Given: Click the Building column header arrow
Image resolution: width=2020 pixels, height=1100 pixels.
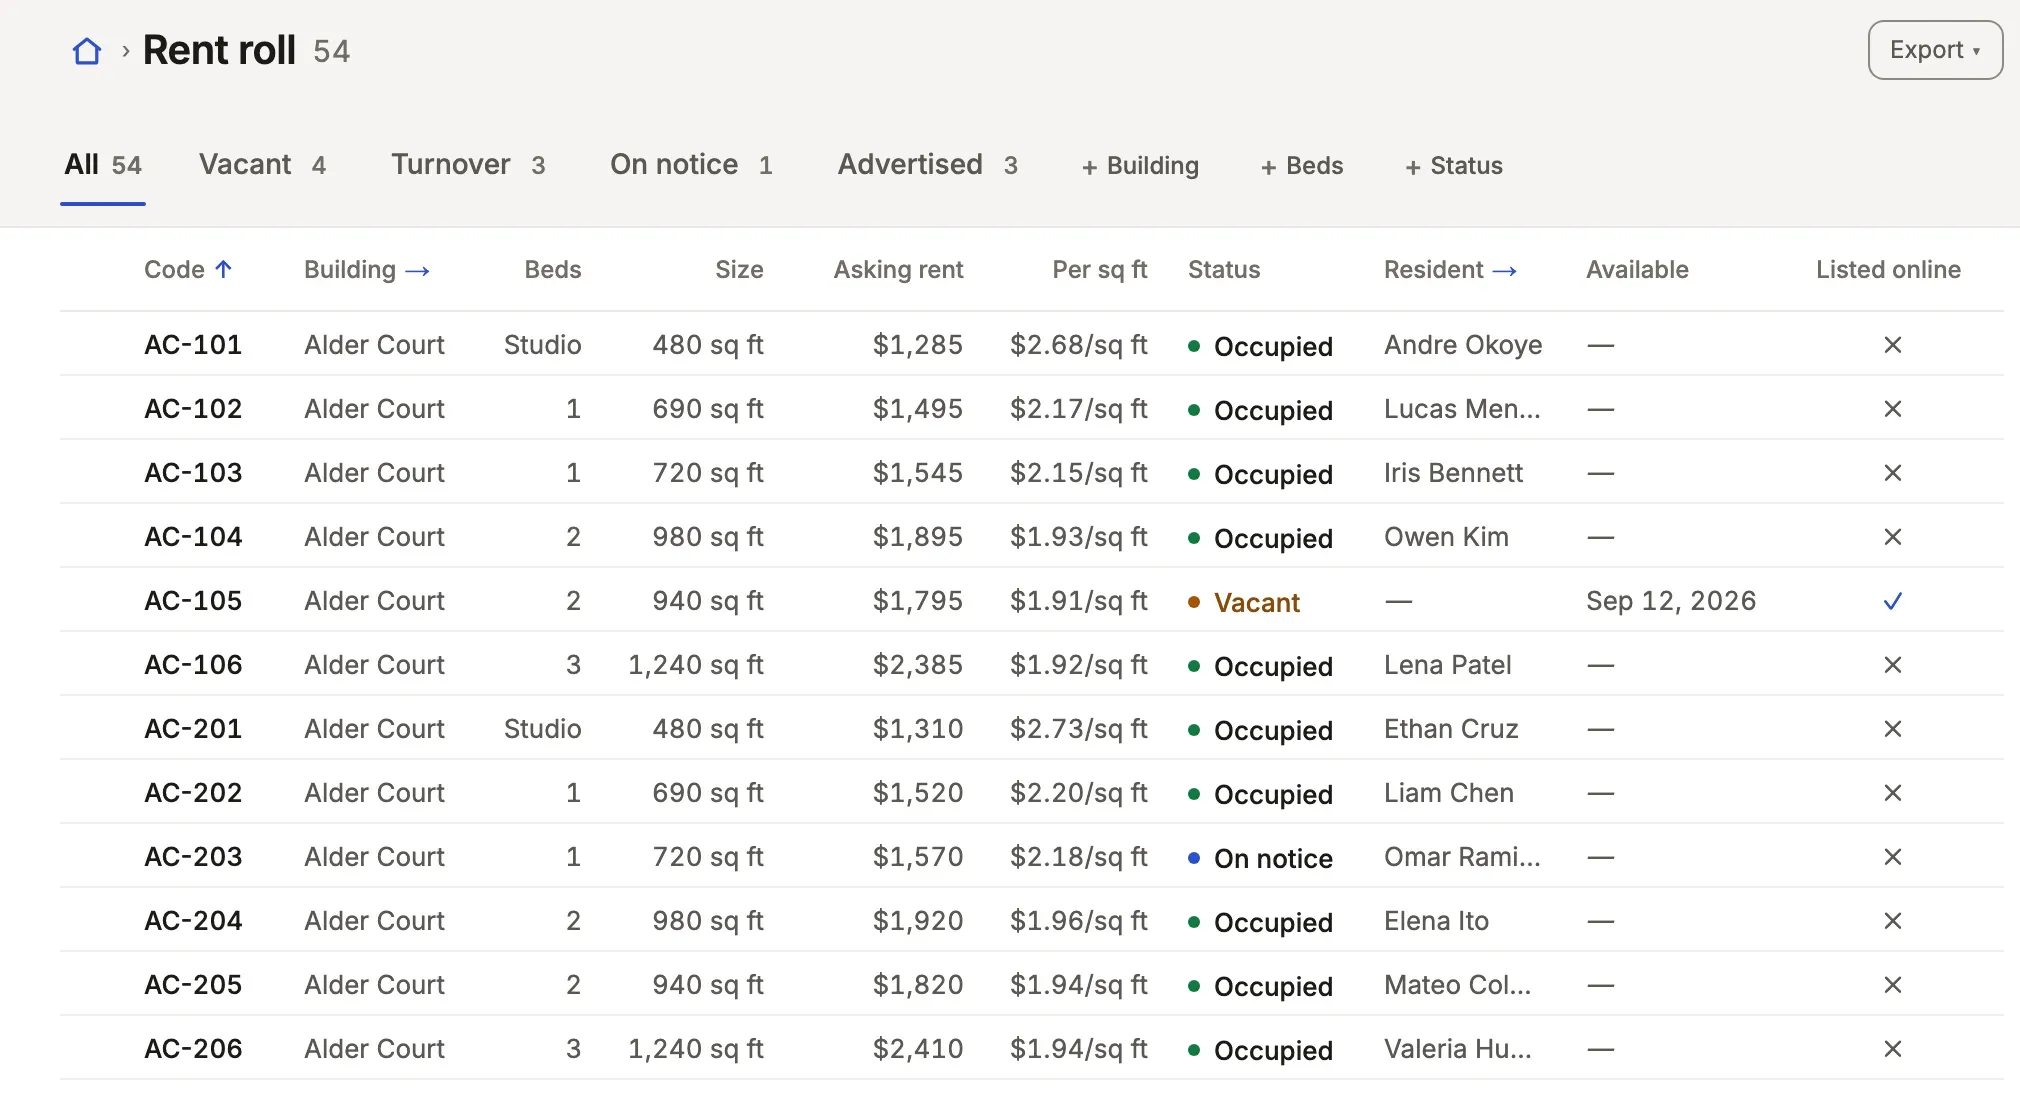Looking at the screenshot, I should coord(418,271).
